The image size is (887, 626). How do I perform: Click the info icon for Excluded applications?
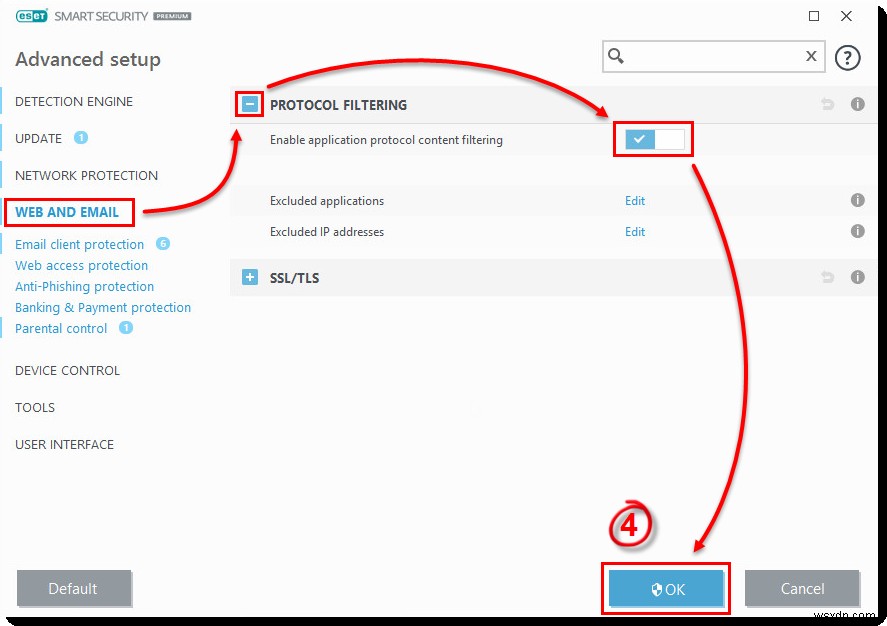click(857, 201)
